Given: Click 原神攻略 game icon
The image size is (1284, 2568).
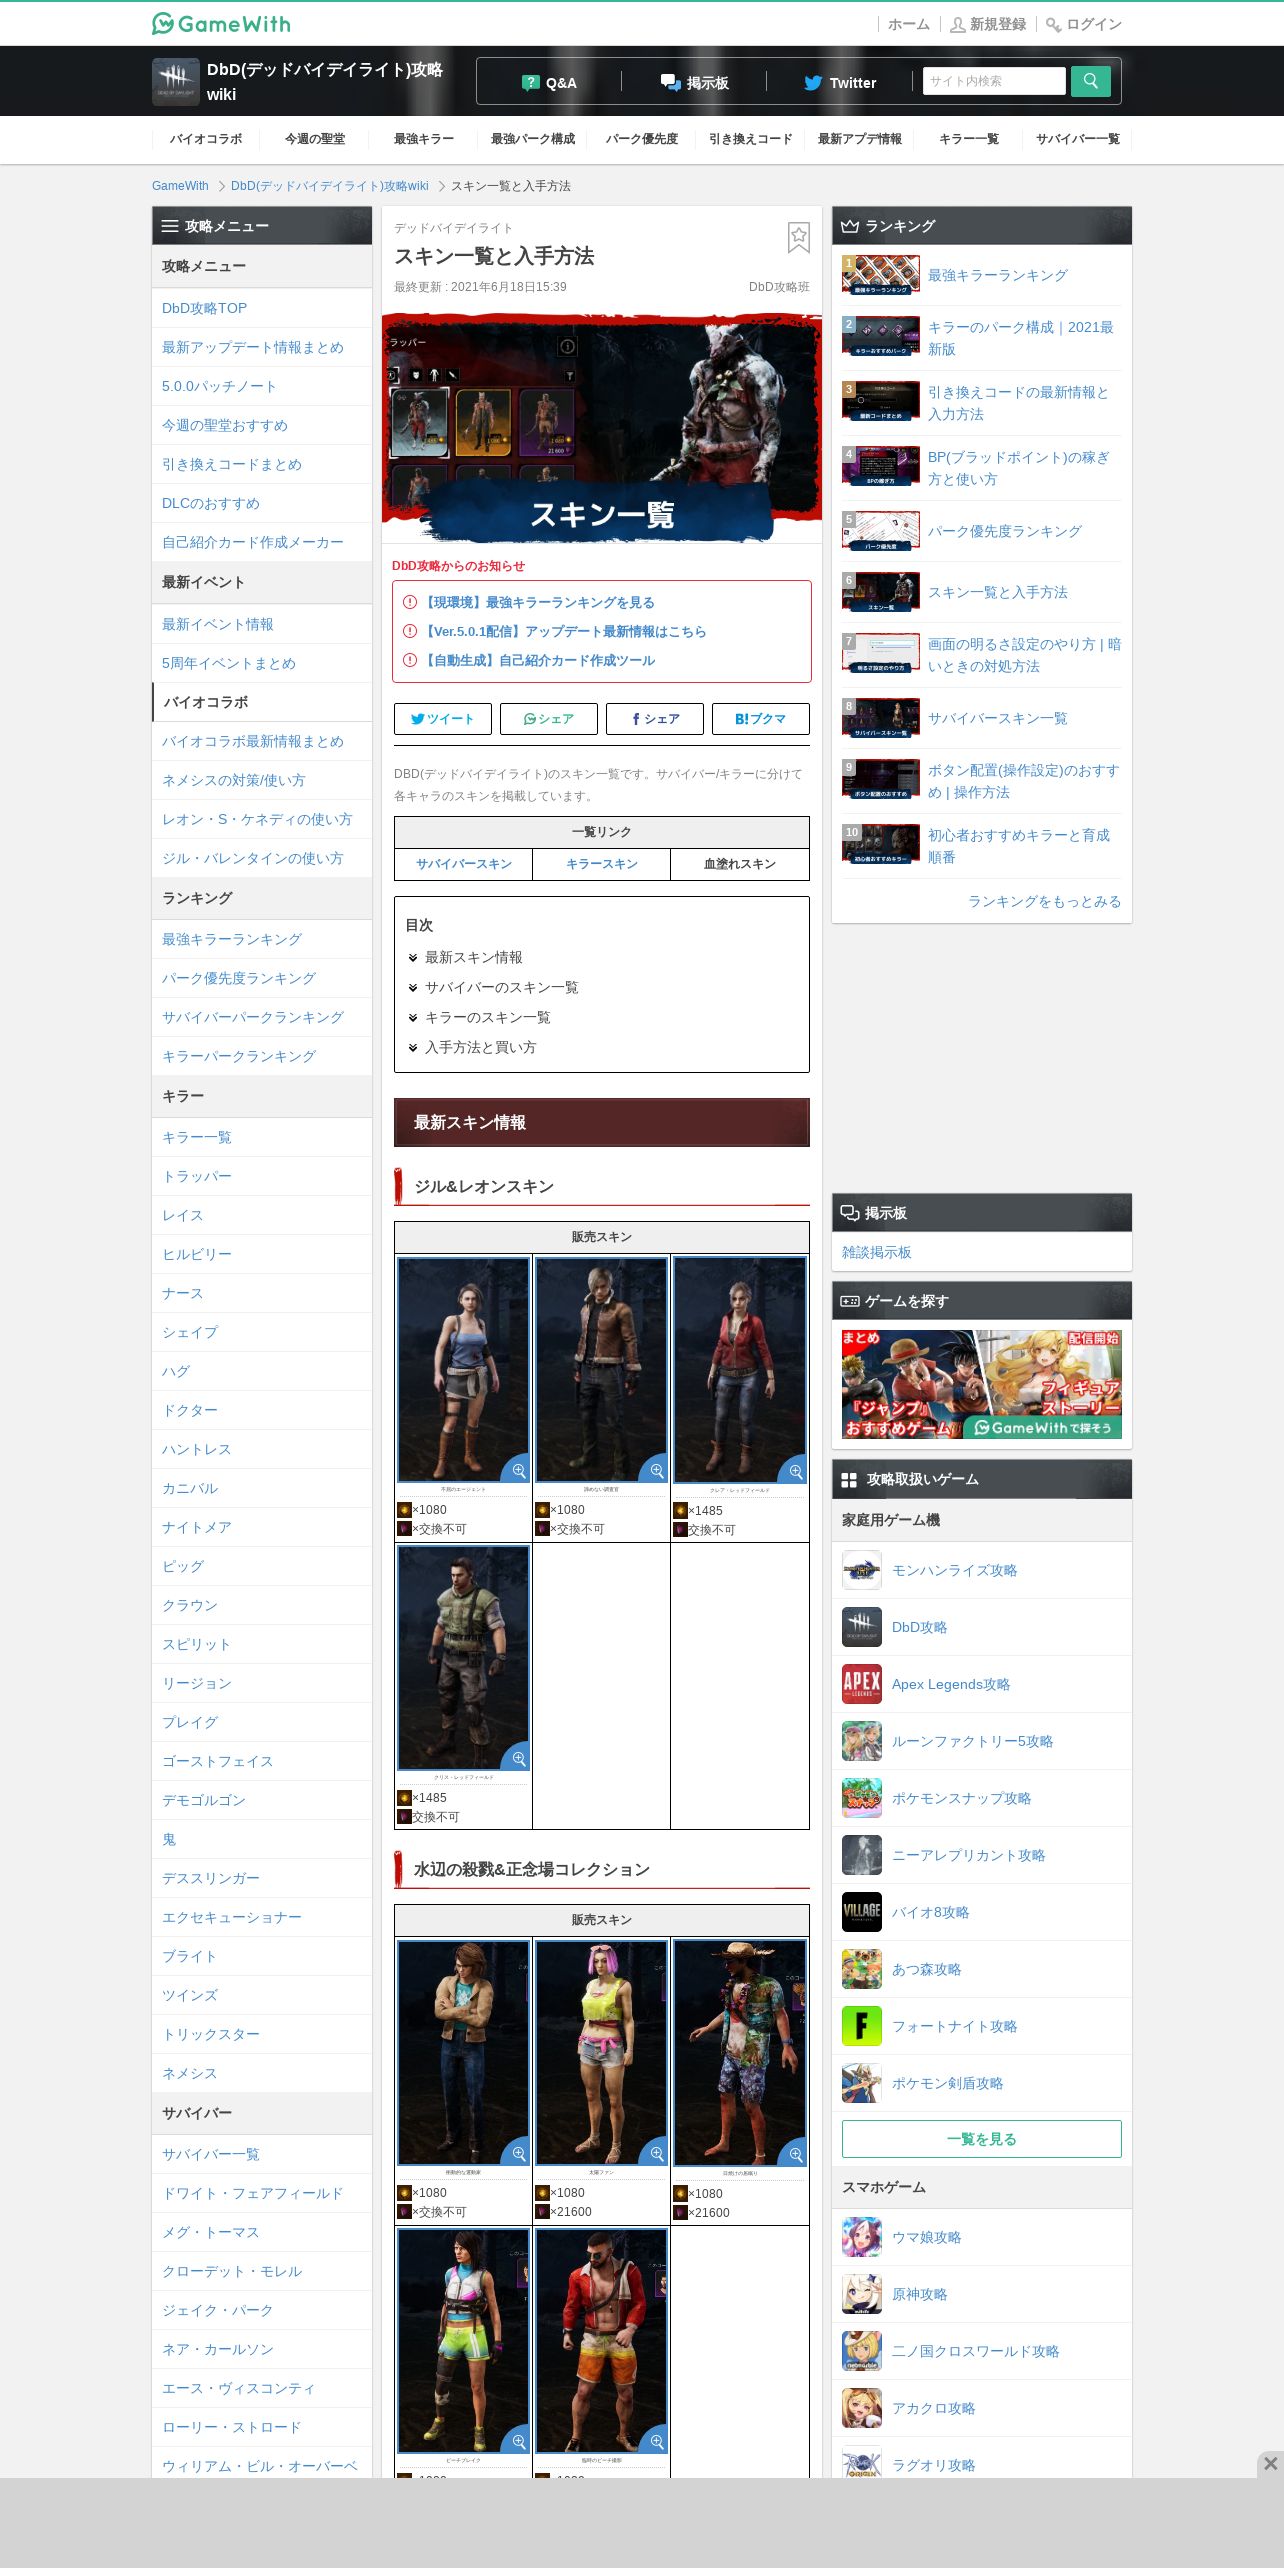Looking at the screenshot, I should pos(862,2294).
